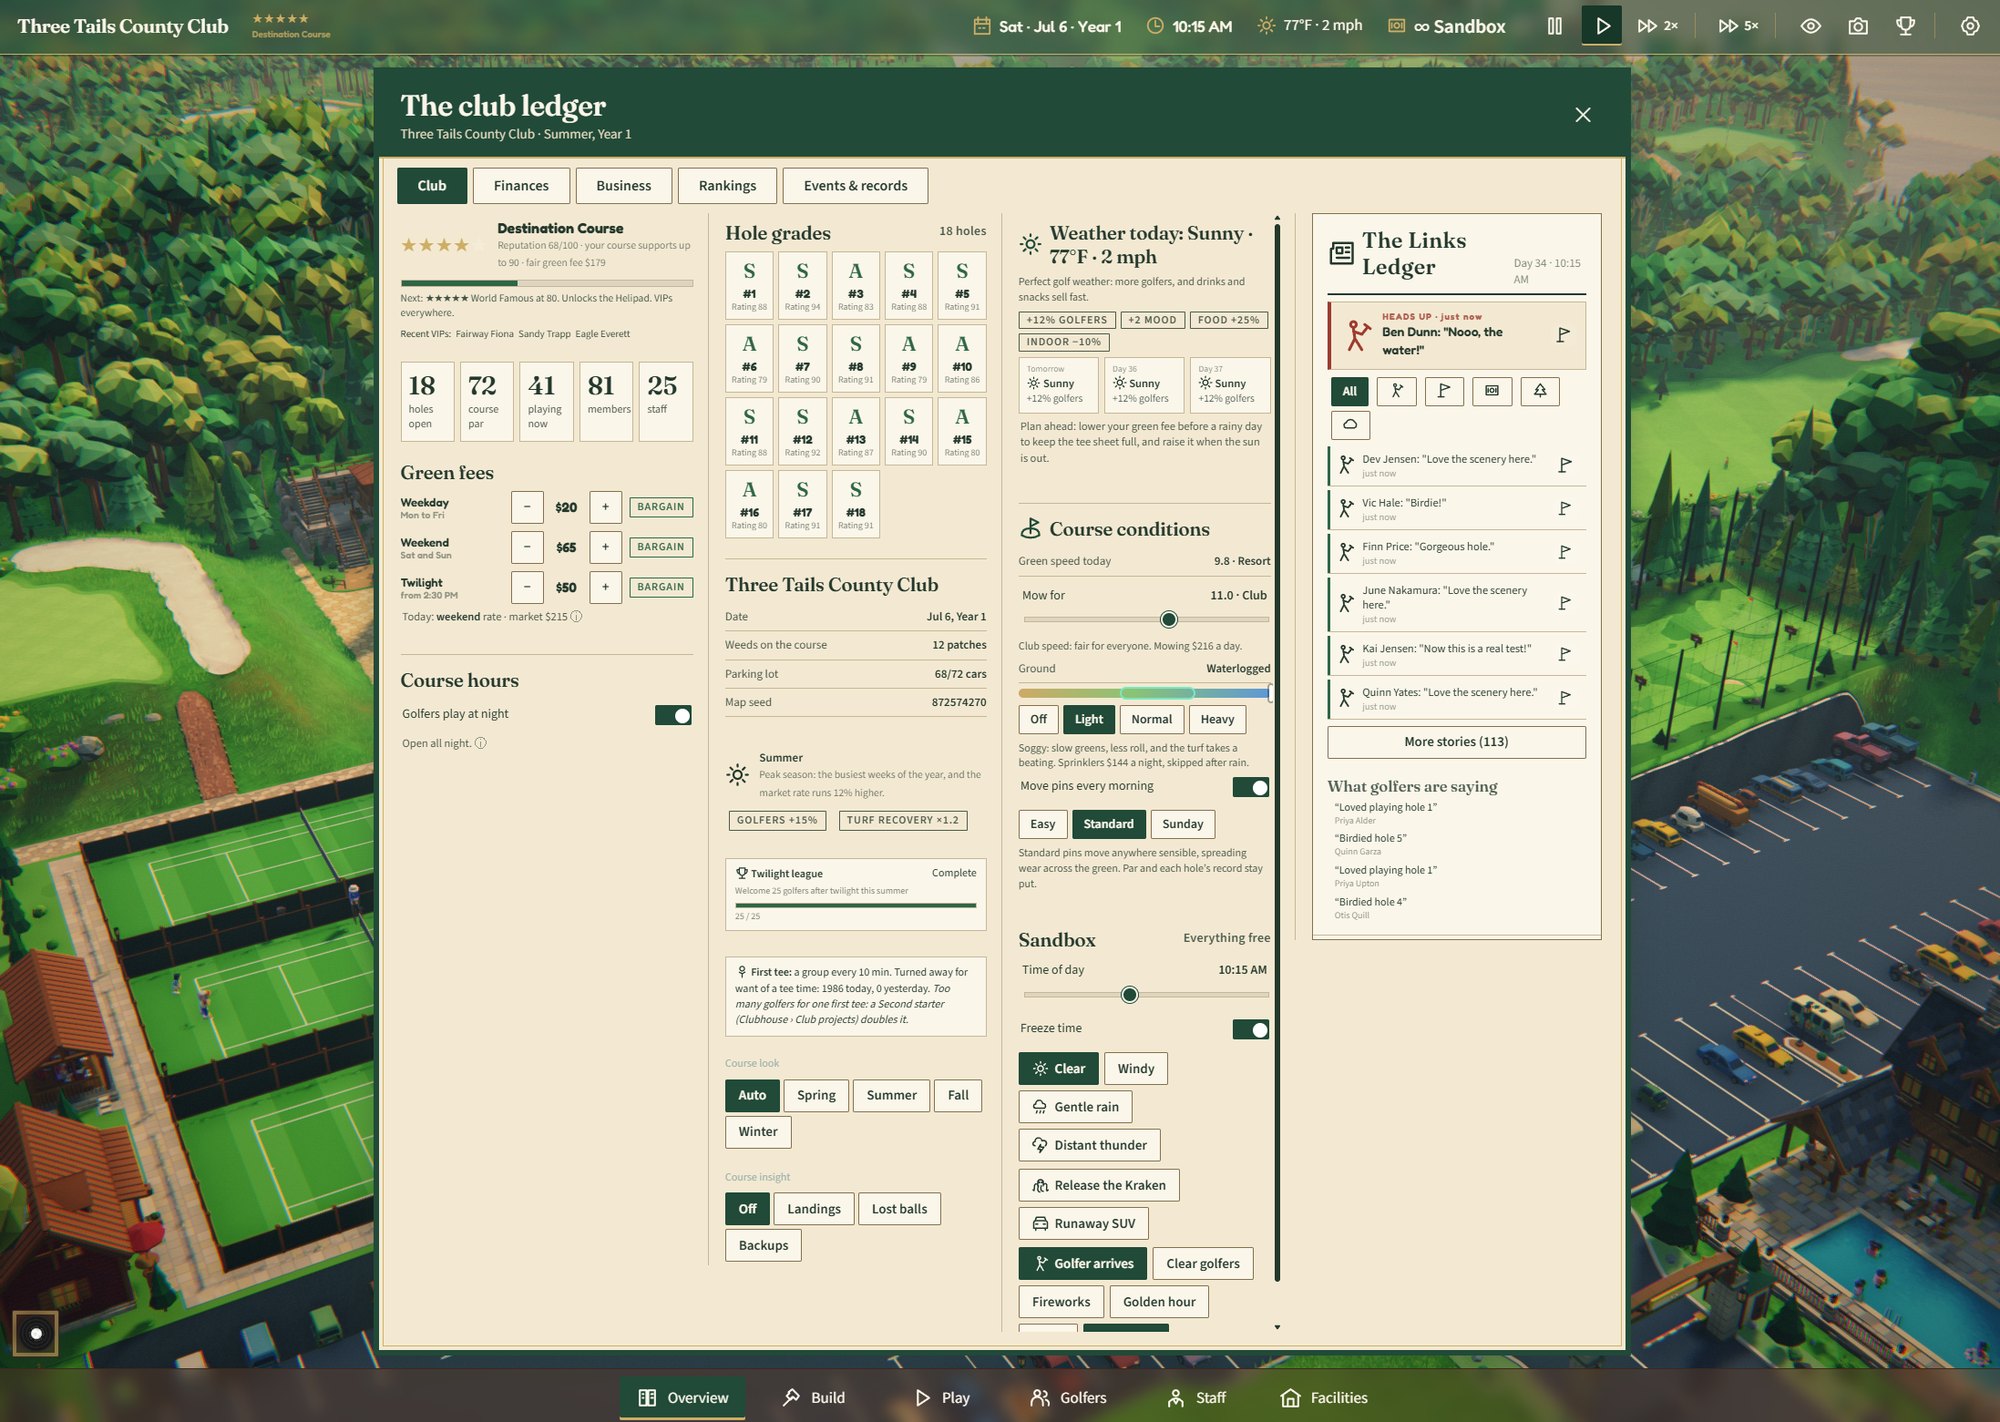Click the Clear golfers button

coord(1202,1264)
